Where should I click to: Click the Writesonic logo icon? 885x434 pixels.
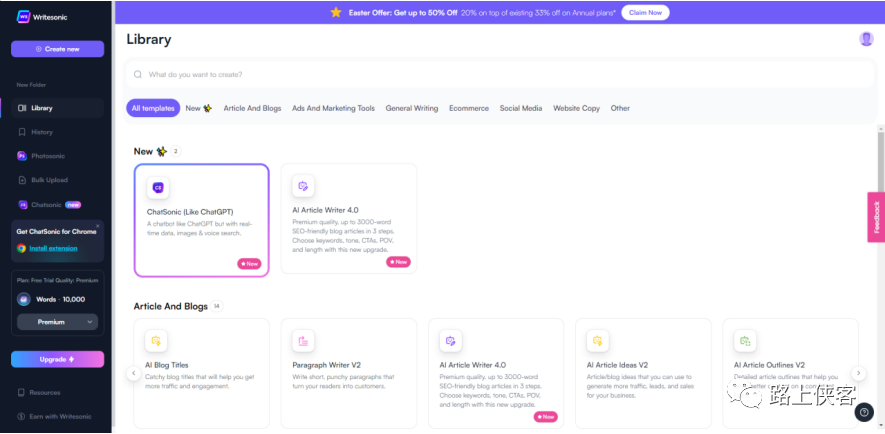23,17
